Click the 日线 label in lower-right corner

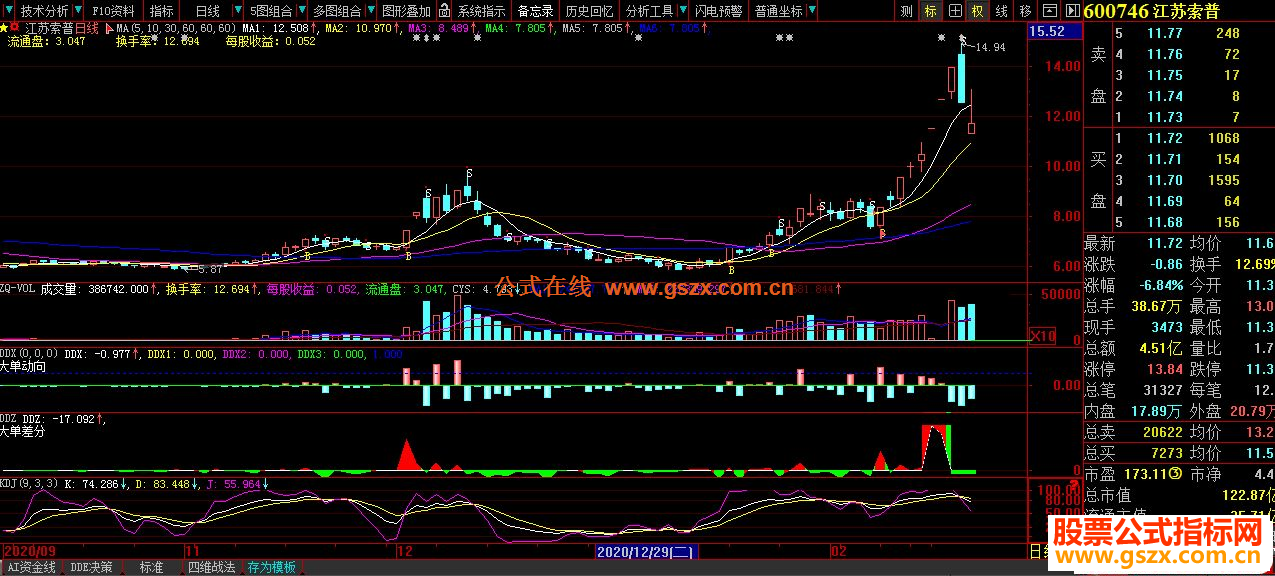coord(1039,551)
